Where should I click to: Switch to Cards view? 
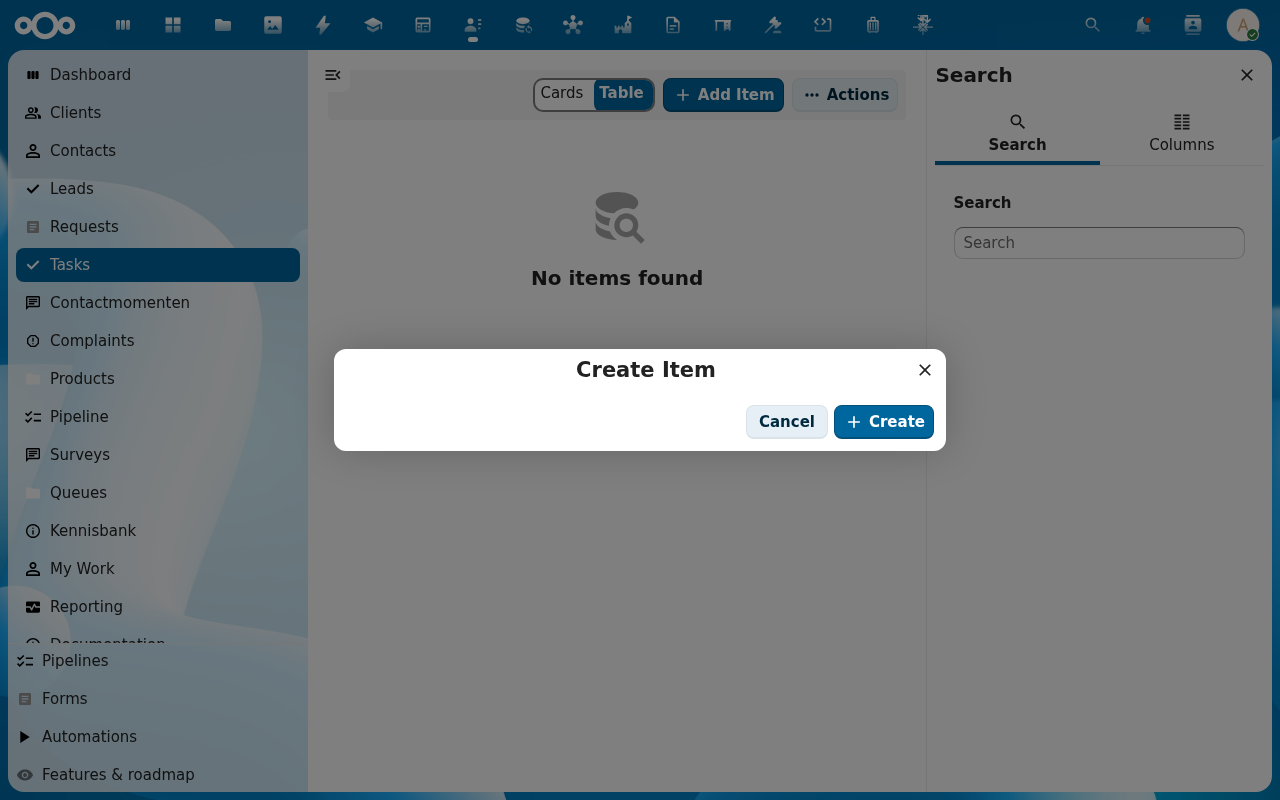pyautogui.click(x=562, y=93)
